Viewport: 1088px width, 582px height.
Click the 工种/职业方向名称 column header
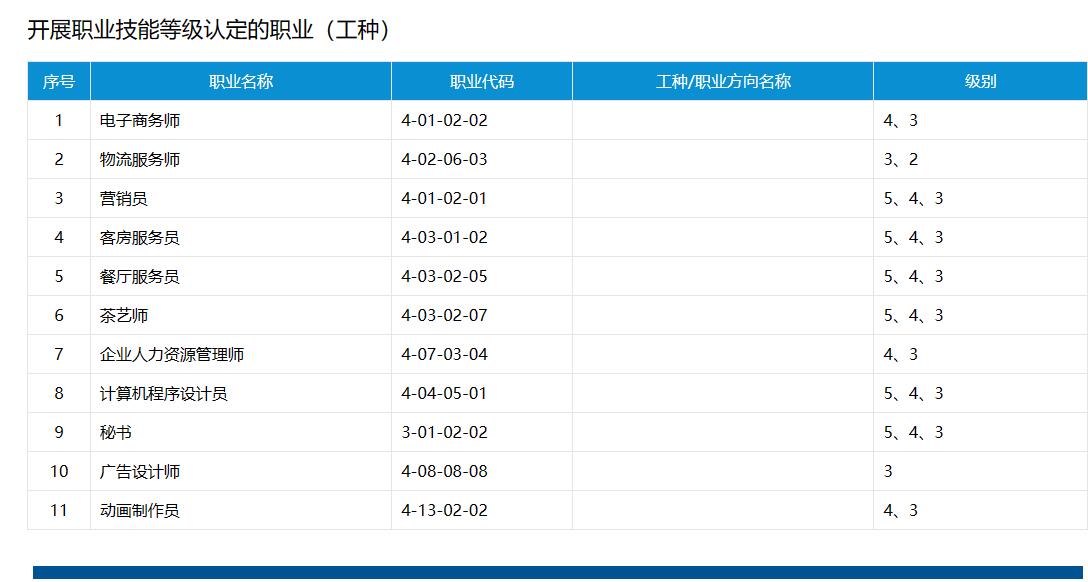tap(722, 82)
